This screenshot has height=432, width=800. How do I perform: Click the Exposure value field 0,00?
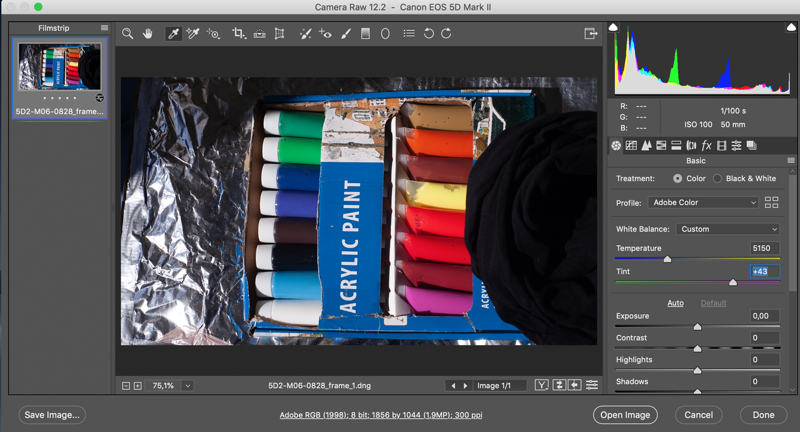point(764,316)
